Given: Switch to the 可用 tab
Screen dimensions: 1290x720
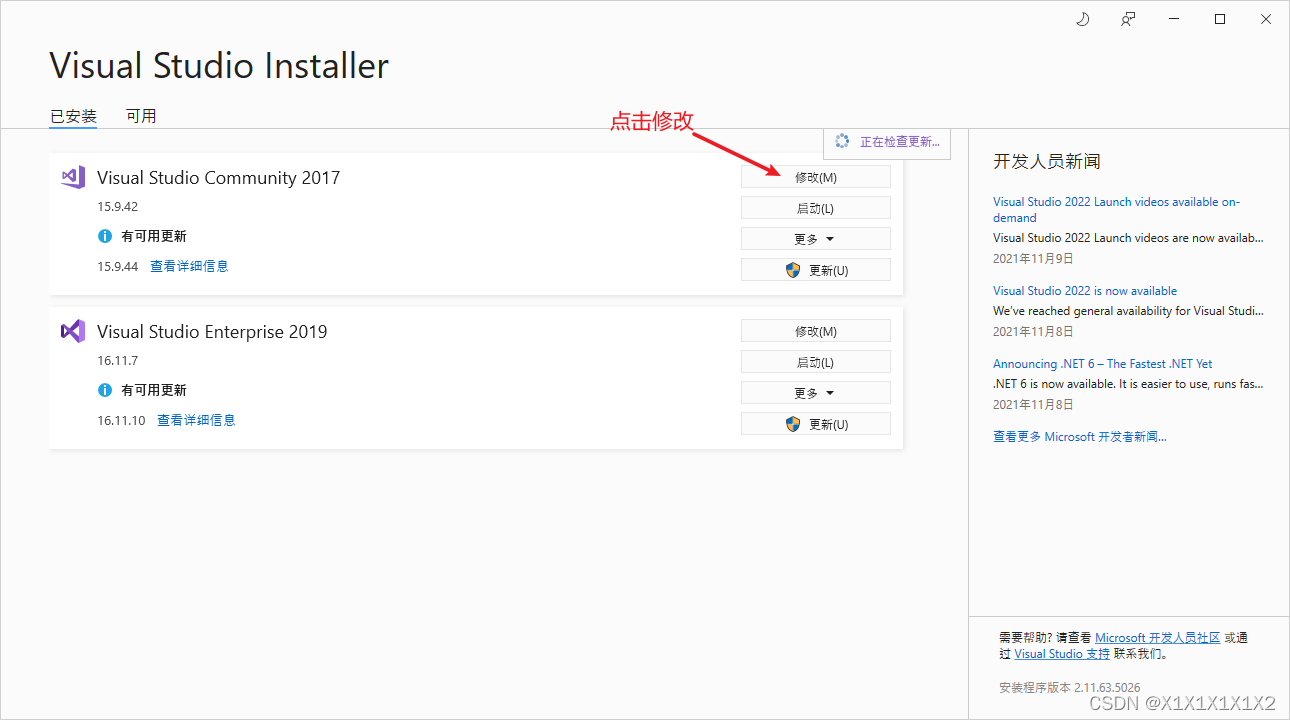Looking at the screenshot, I should [x=141, y=115].
